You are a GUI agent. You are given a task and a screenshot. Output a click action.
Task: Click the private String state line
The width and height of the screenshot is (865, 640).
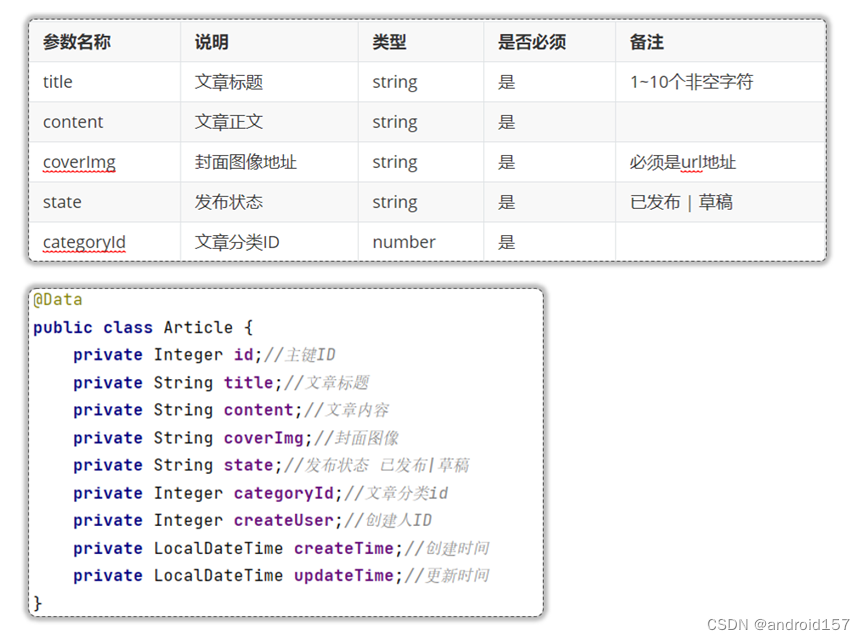tap(271, 465)
